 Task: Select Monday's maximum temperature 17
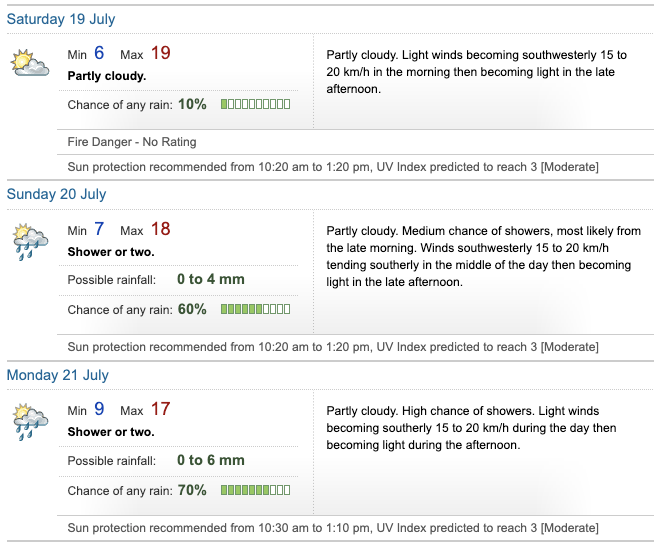[161, 410]
